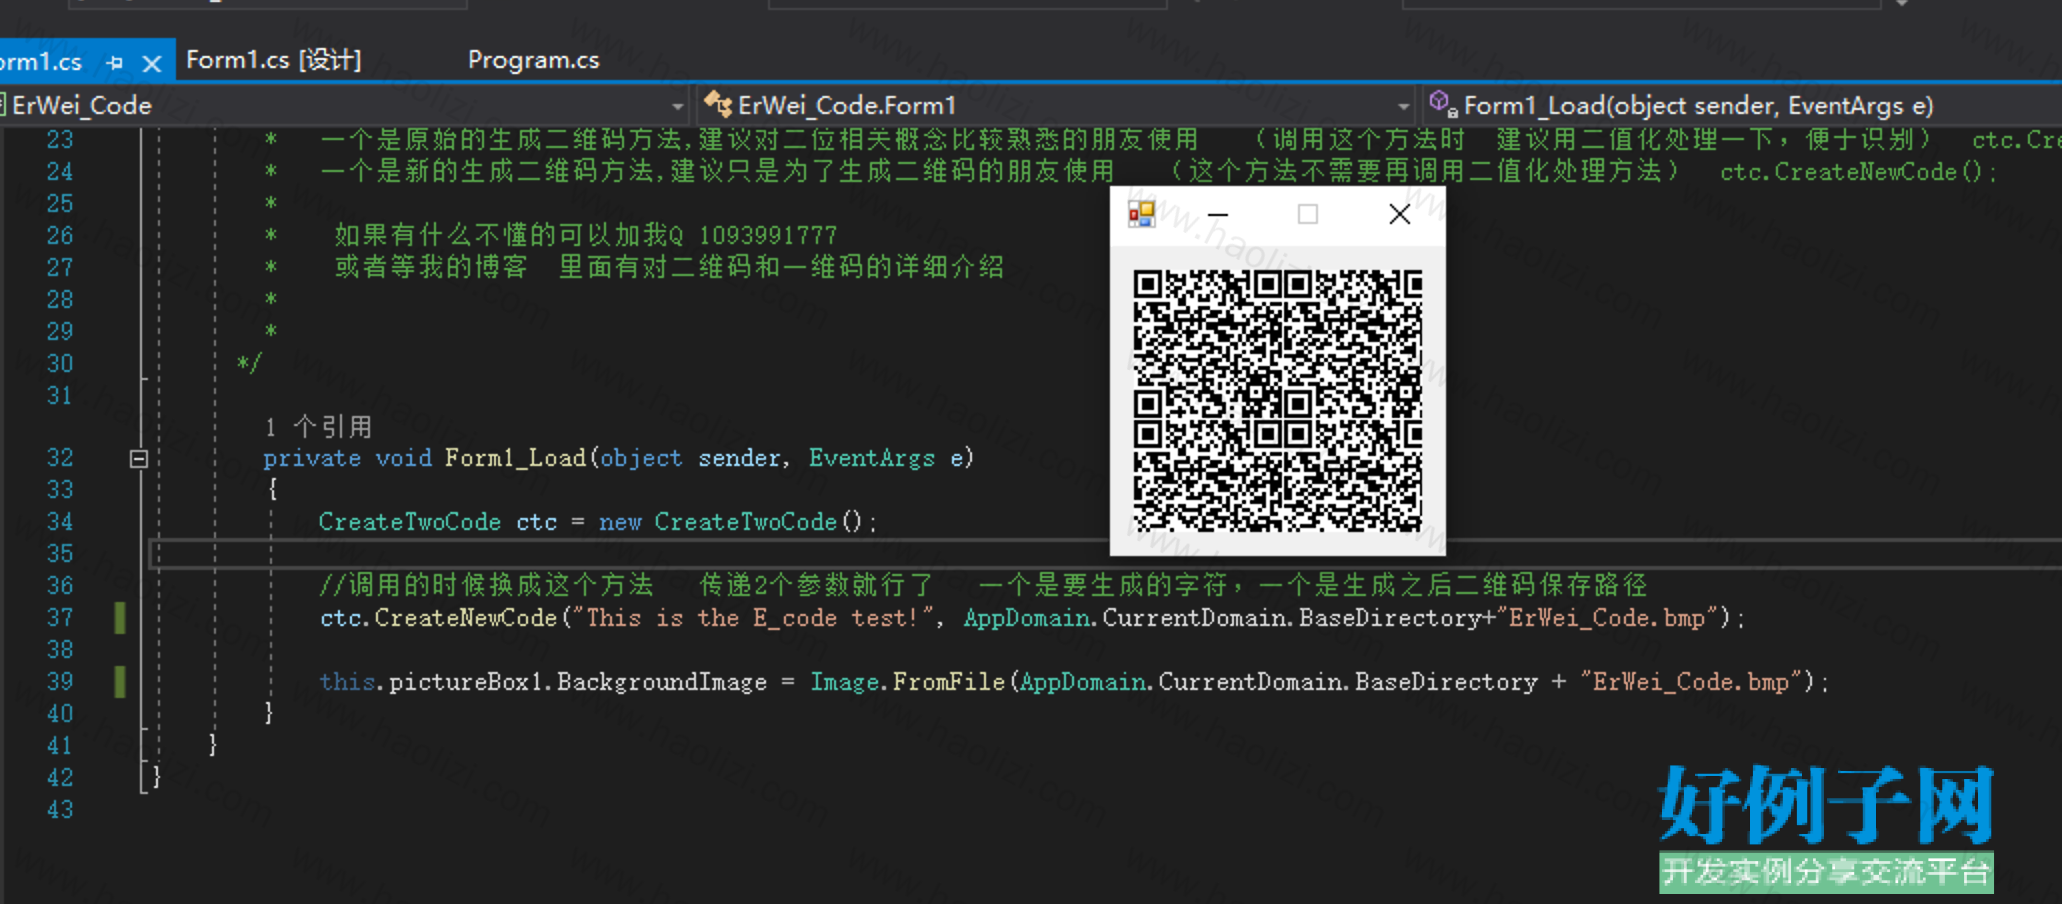The width and height of the screenshot is (2062, 904).
Task: Click ctc.CreateNewCode() in the line 24 comment
Action: click(x=1858, y=172)
